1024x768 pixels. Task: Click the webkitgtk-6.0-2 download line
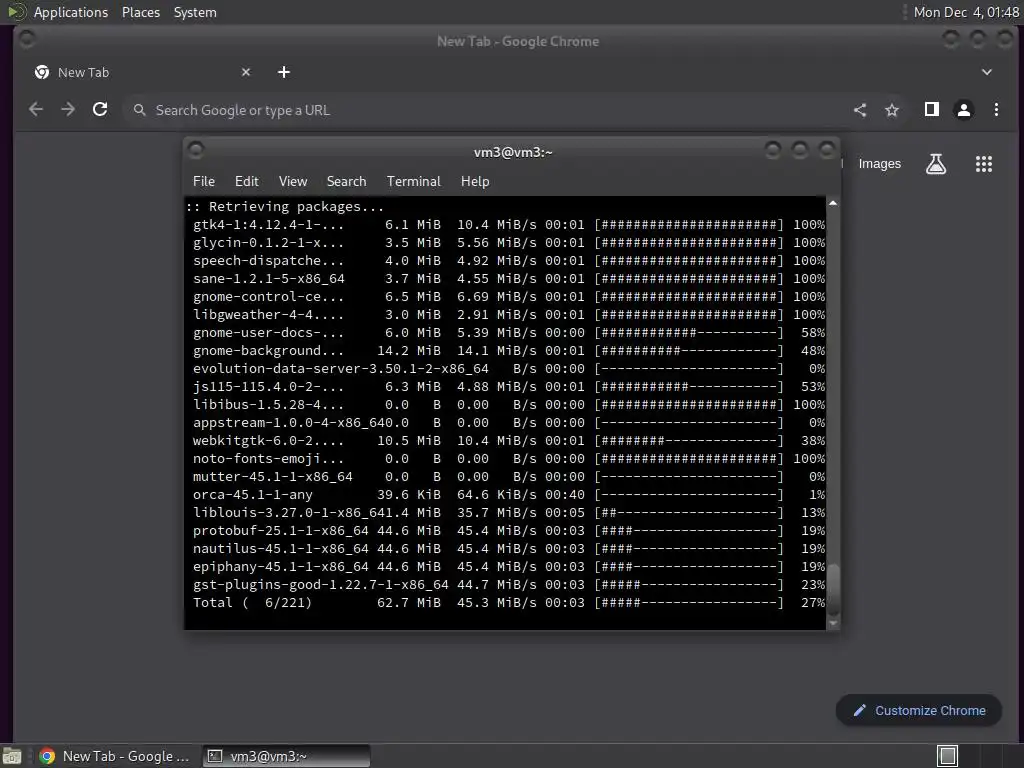(509, 441)
